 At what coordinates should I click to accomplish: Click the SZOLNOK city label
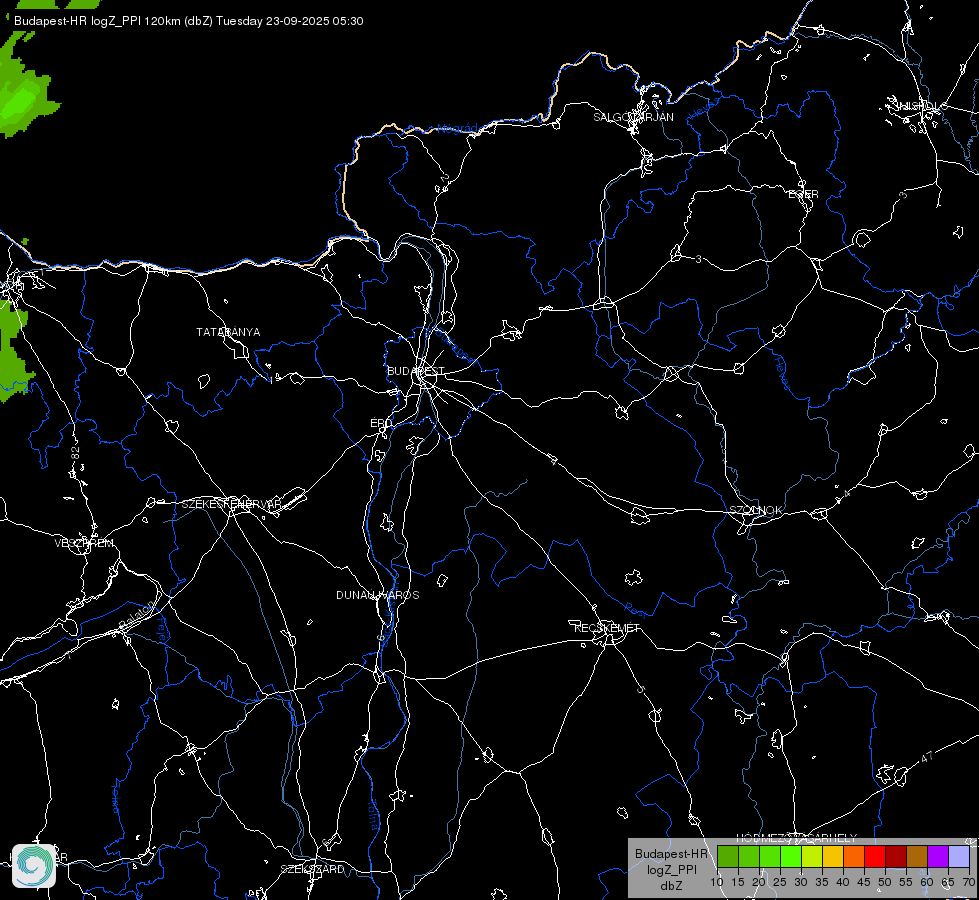[755, 510]
